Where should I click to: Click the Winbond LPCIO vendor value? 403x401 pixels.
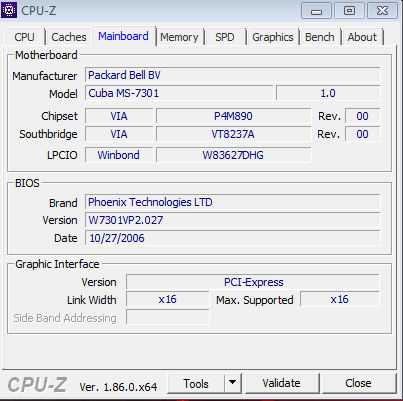119,155
